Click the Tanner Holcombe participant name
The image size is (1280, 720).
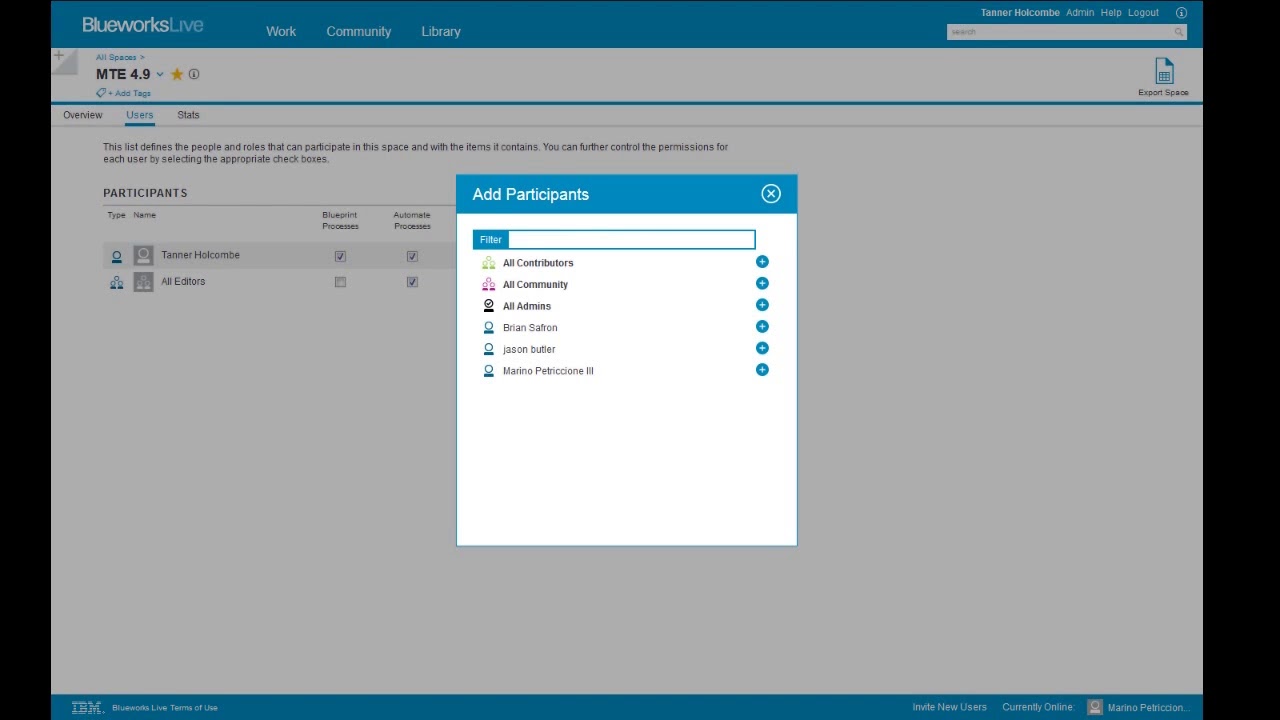(x=200, y=255)
